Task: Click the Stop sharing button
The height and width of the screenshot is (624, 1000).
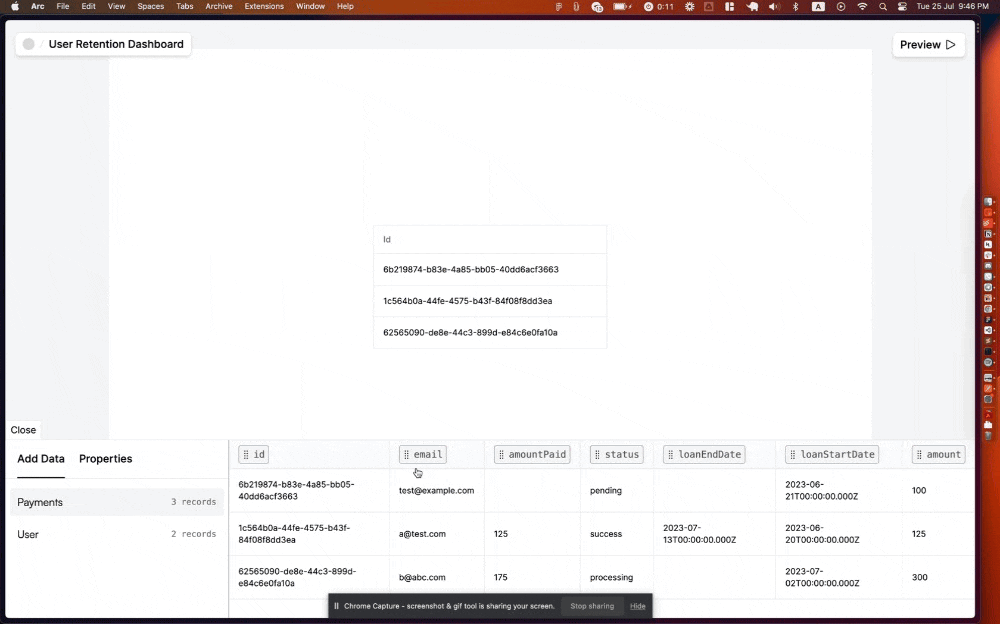Action: 592,606
